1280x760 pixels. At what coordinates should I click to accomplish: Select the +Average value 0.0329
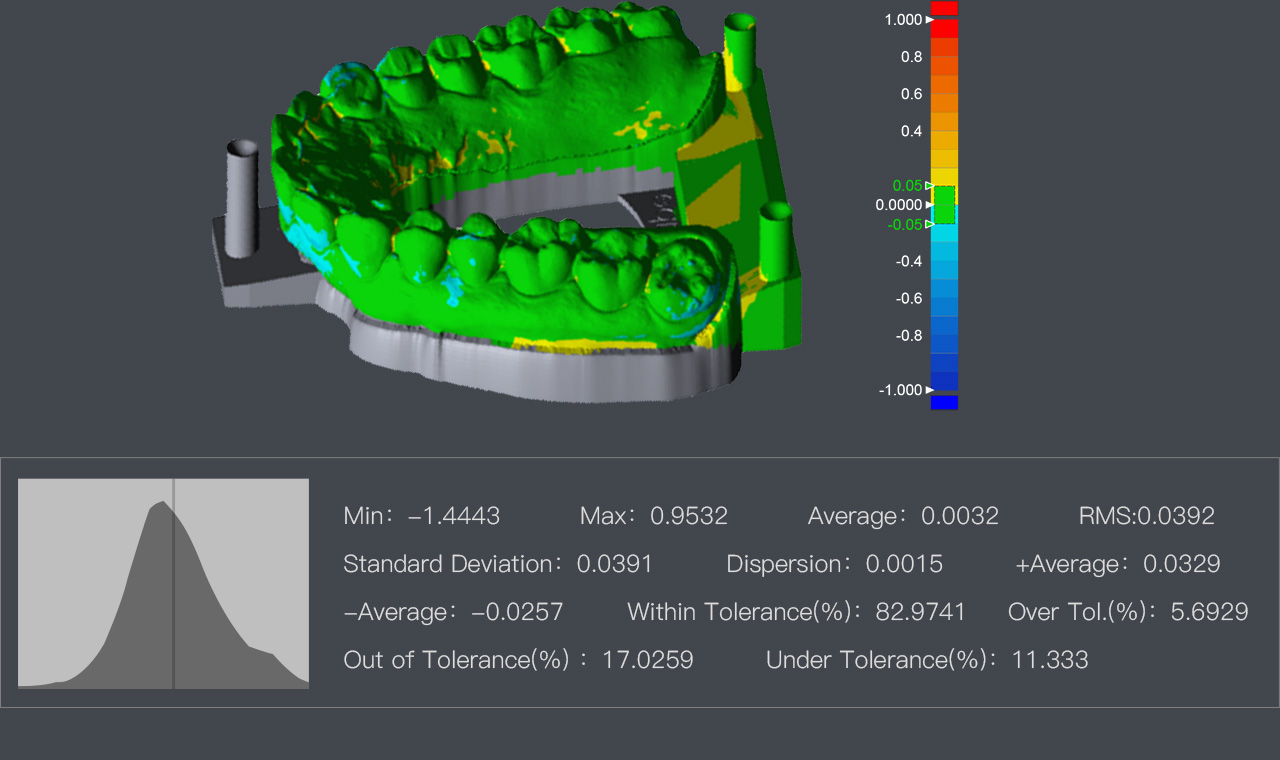click(1181, 564)
